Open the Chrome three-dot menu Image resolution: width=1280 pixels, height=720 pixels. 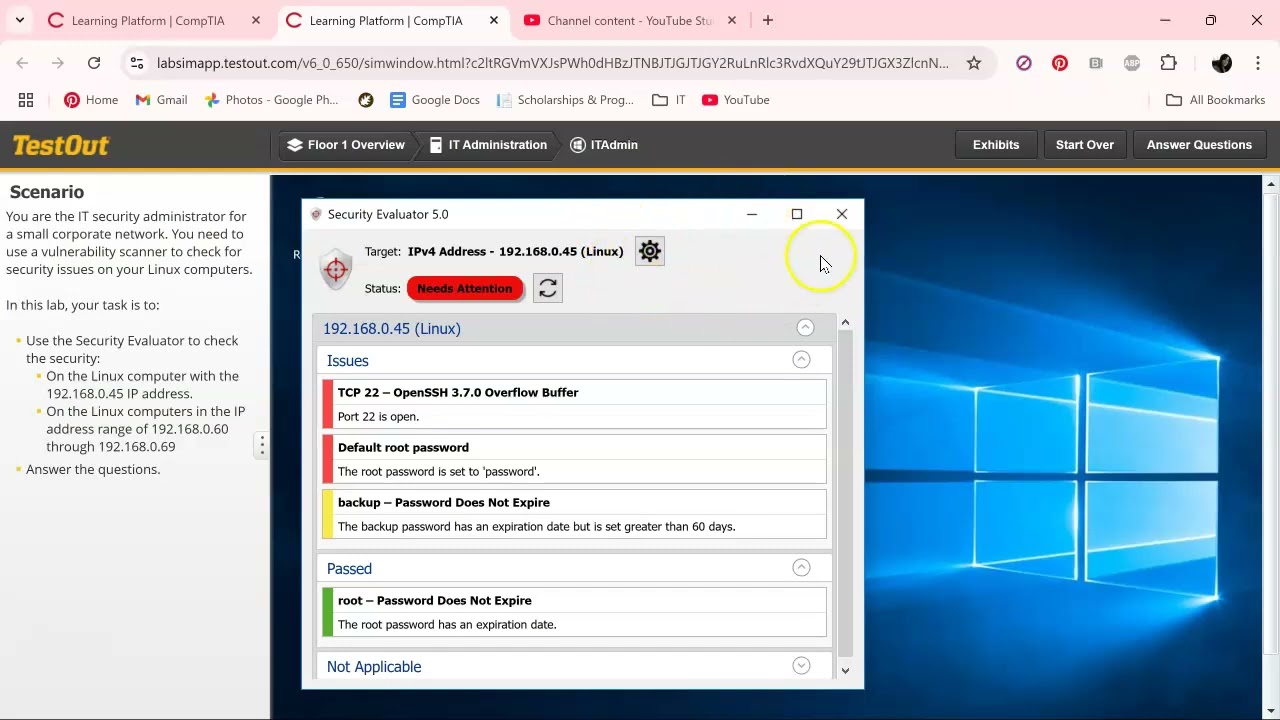[x=1258, y=63]
